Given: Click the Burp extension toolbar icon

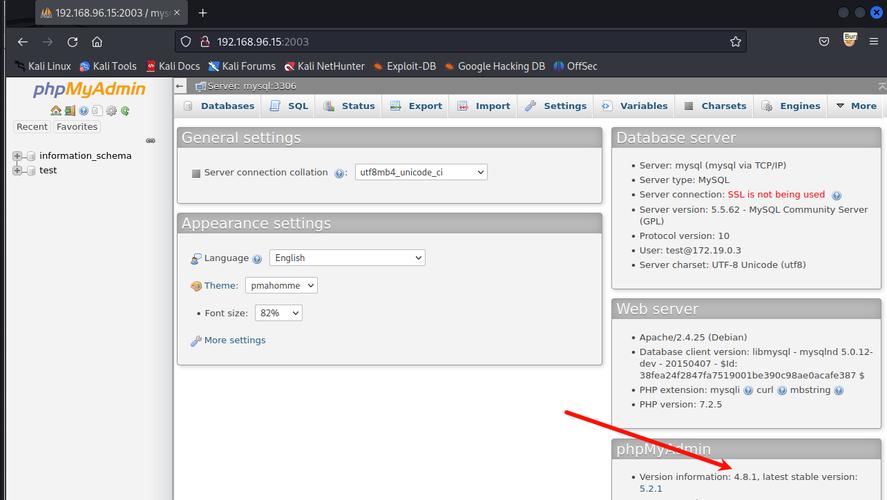Looking at the screenshot, I should pos(850,40).
